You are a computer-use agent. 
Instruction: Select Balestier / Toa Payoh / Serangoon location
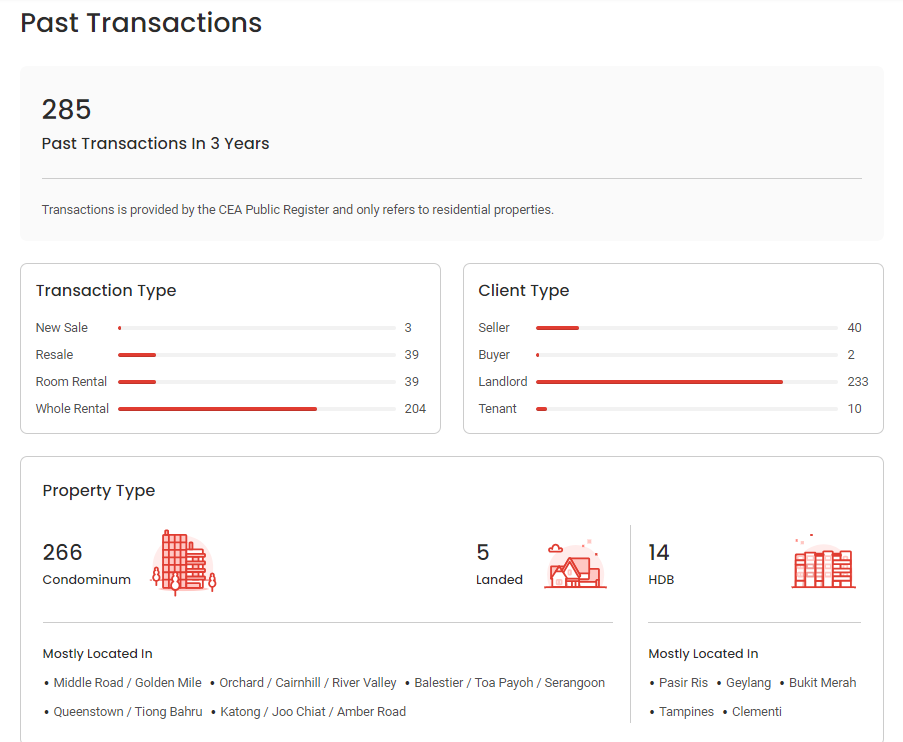(510, 683)
